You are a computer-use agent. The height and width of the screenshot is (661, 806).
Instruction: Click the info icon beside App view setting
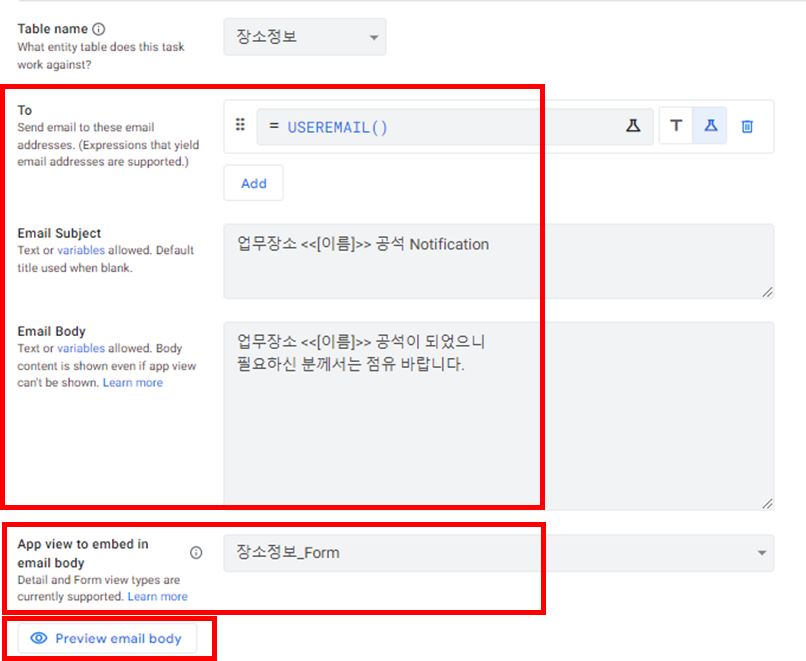(196, 551)
